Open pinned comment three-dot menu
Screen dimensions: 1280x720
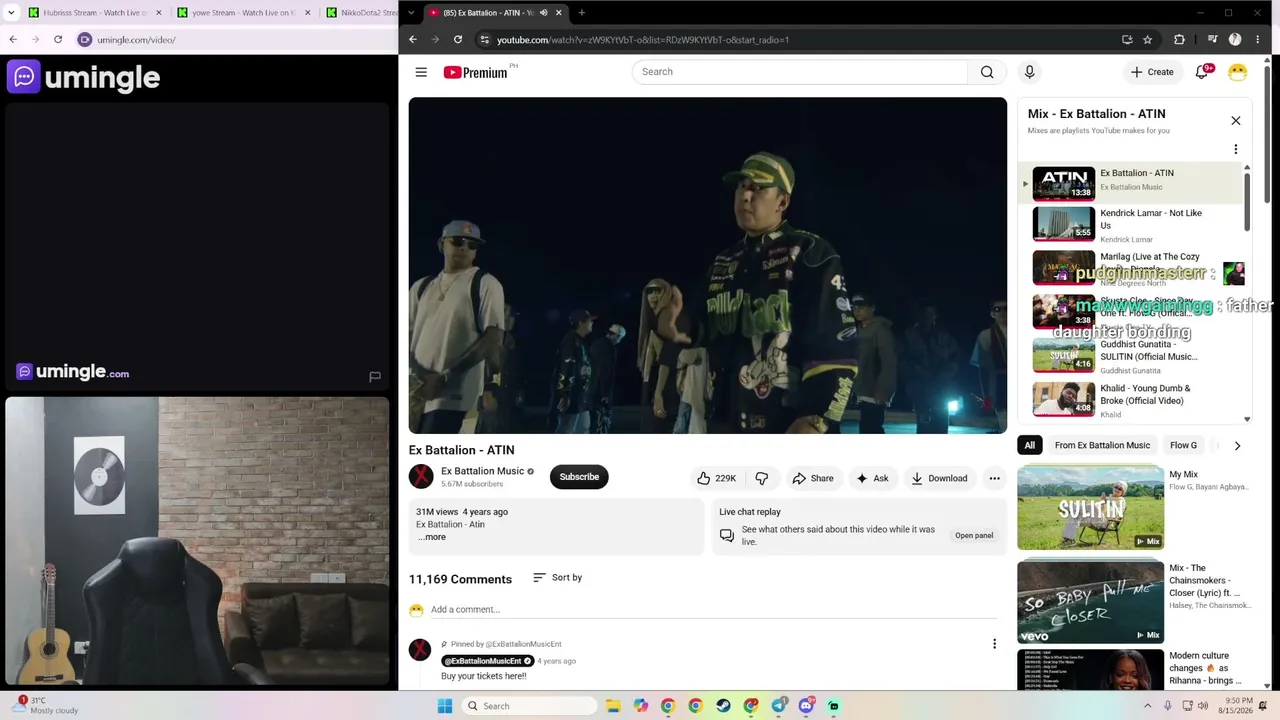point(994,644)
